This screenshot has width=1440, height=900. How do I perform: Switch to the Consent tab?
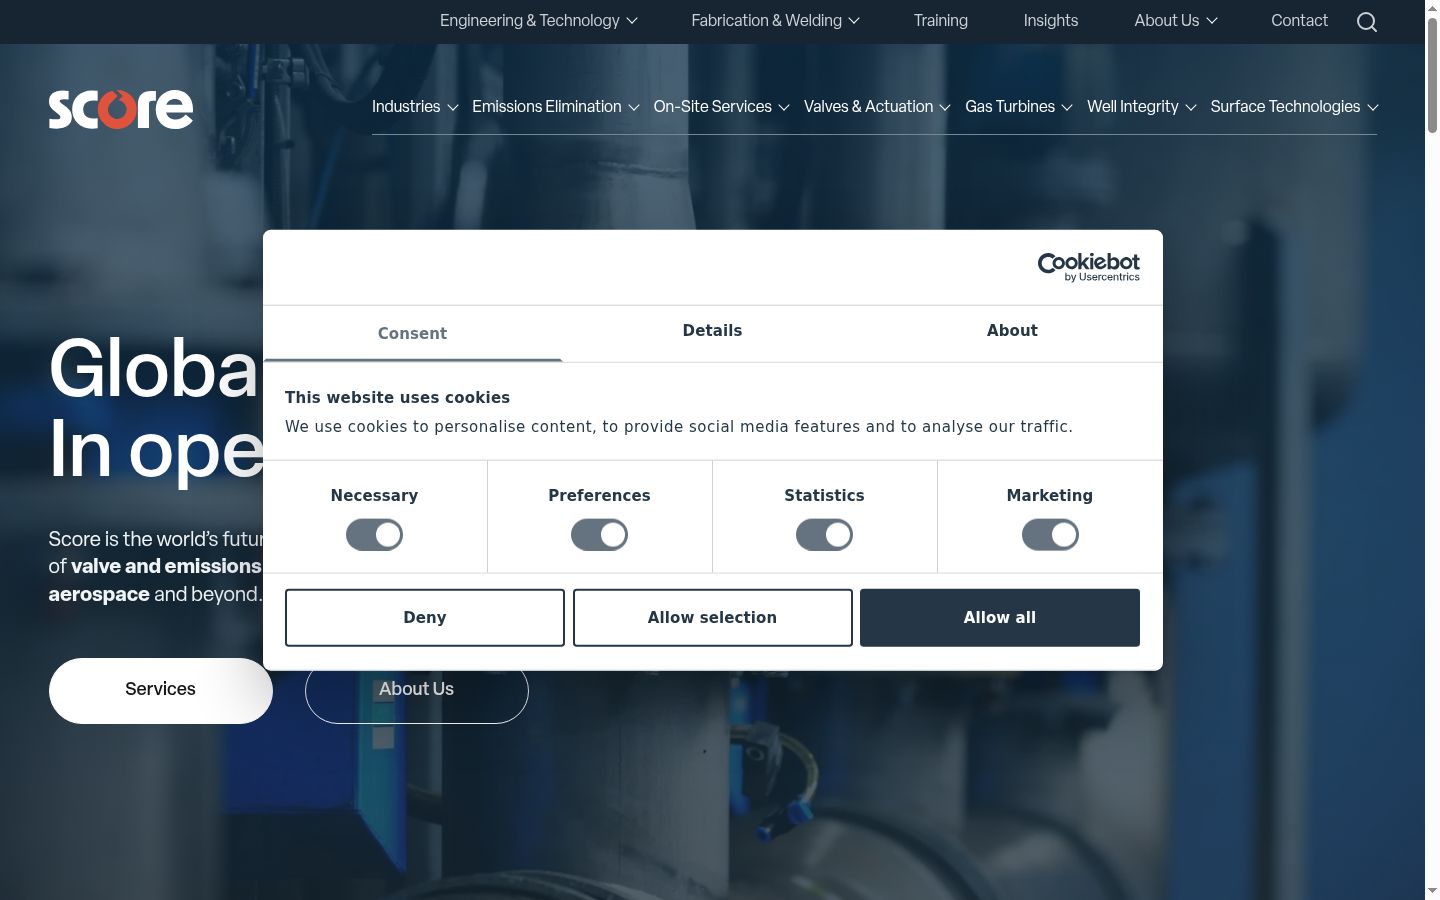(412, 334)
